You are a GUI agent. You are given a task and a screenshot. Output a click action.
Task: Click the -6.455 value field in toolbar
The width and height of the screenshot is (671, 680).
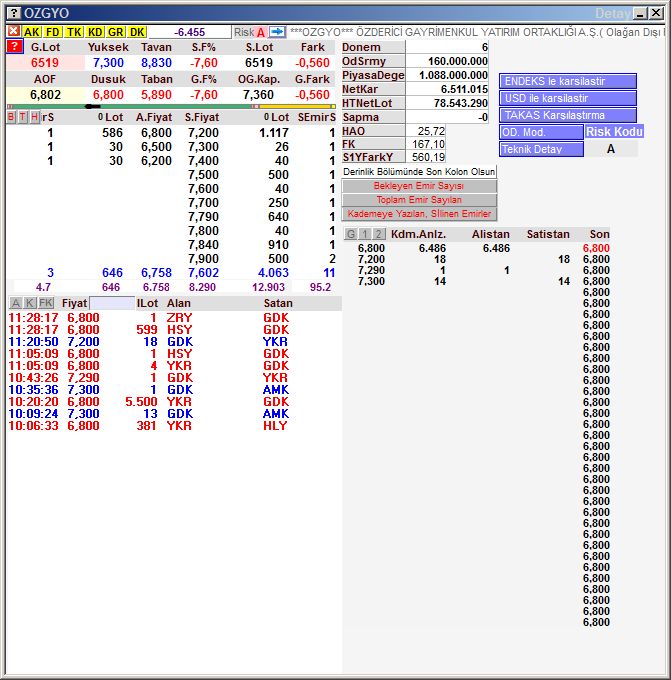tap(190, 32)
